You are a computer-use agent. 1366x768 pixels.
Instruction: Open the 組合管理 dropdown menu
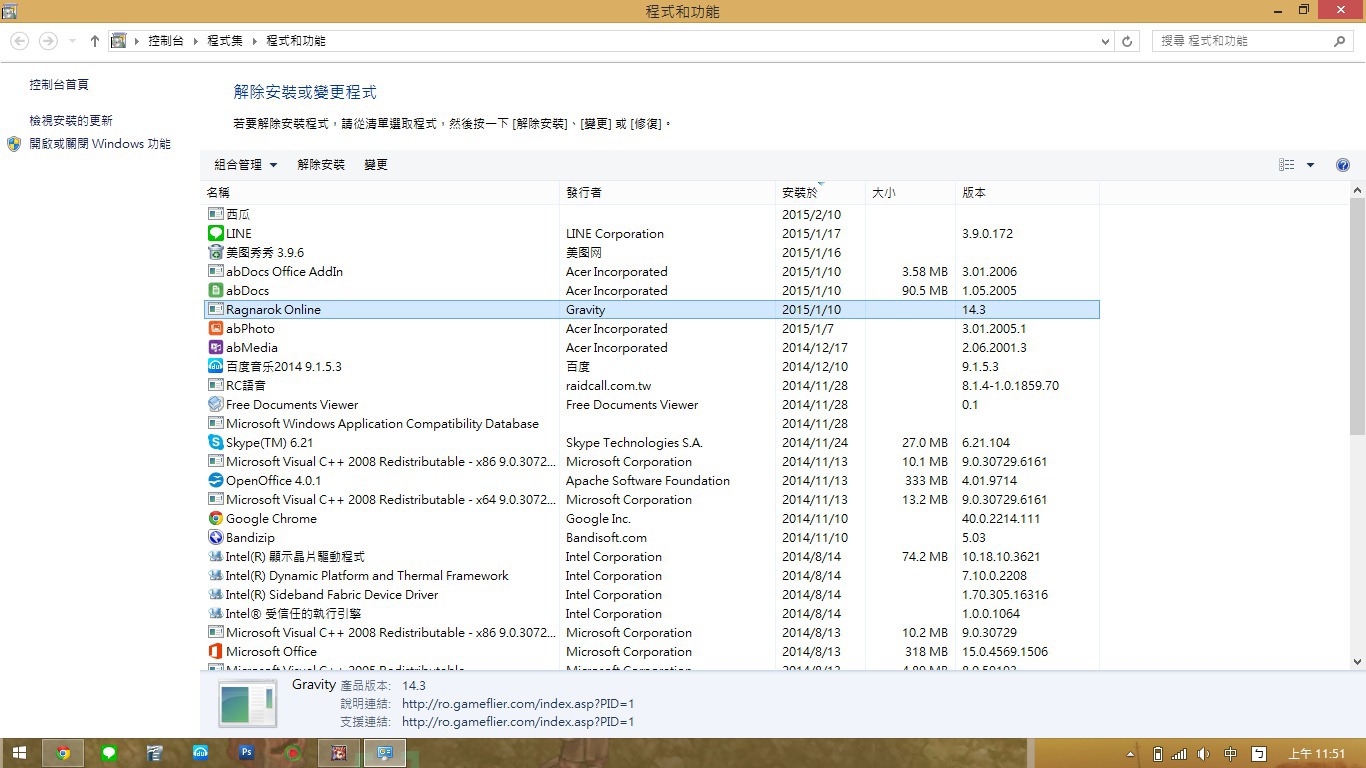coord(246,165)
